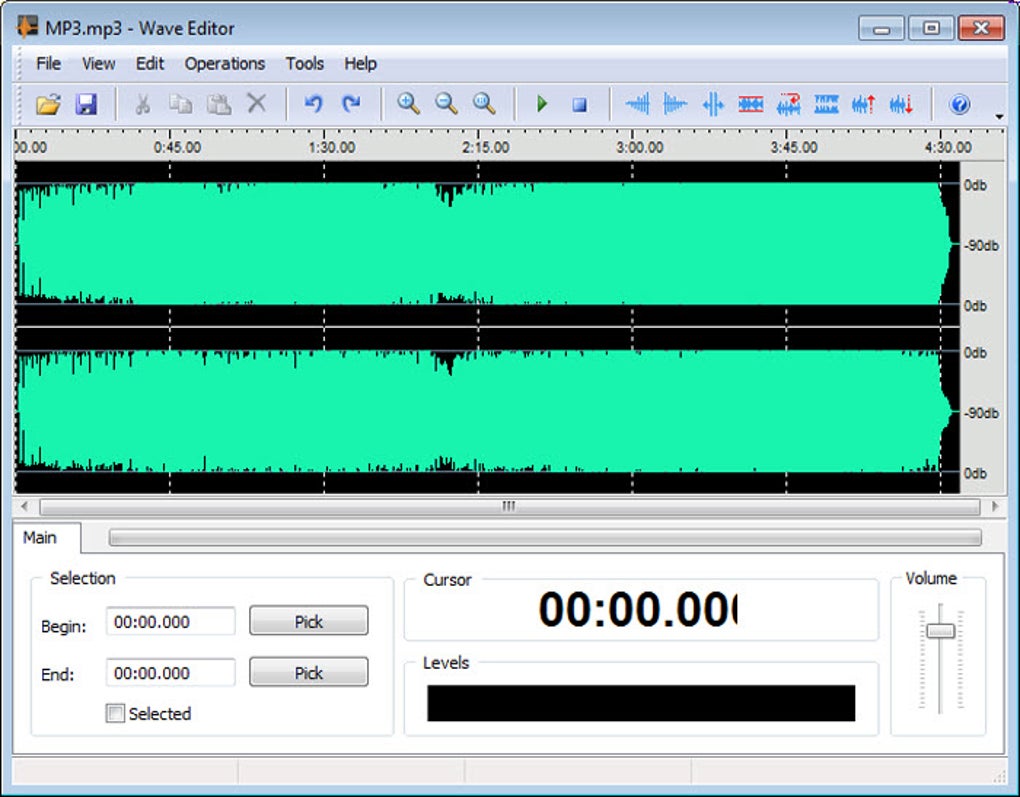Click the Pick button next to Begin
The width and height of the screenshot is (1020, 797).
pyautogui.click(x=308, y=621)
